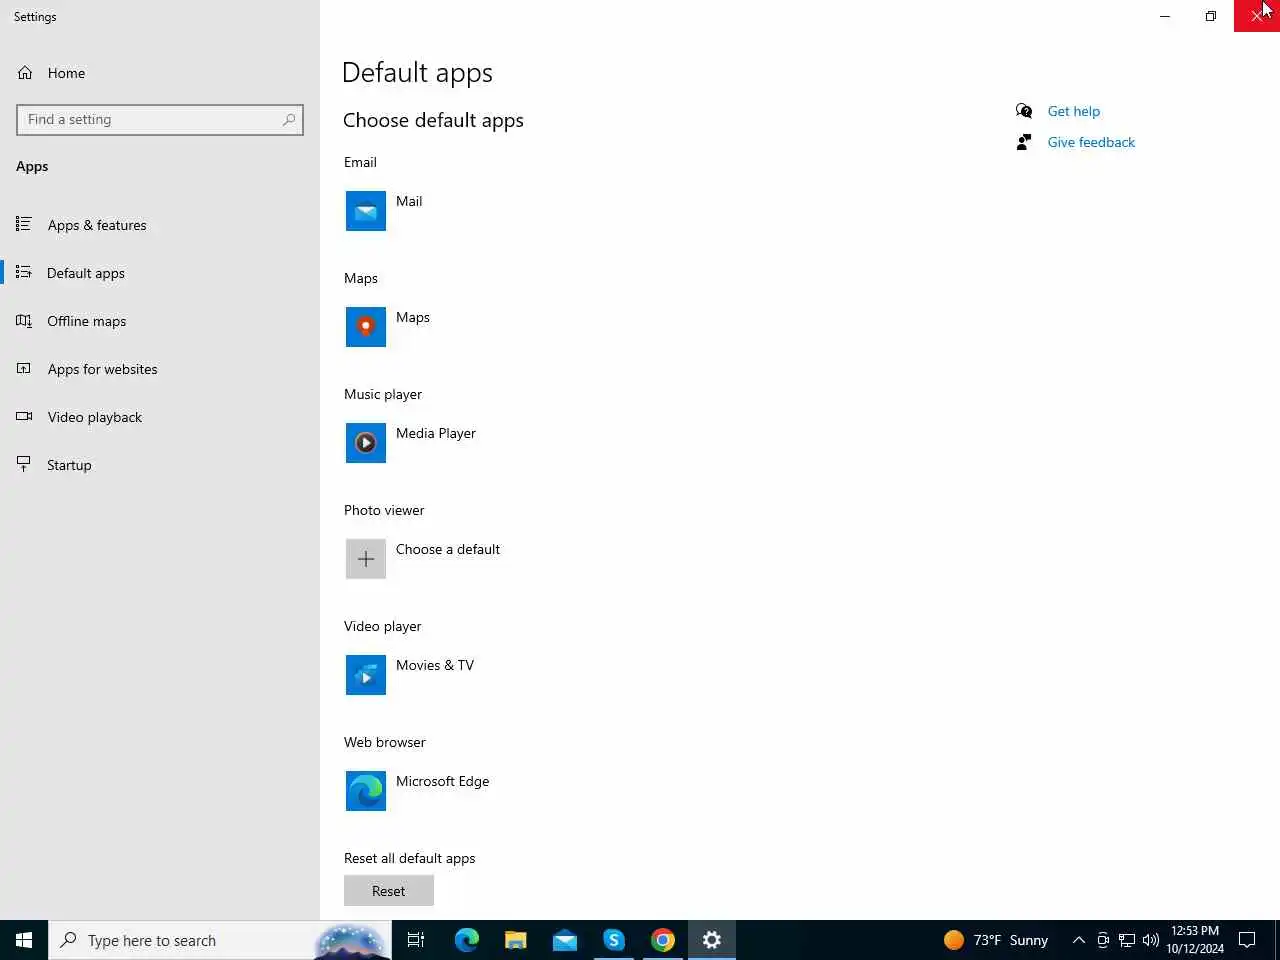Focus the Find a setting search box

click(x=160, y=119)
